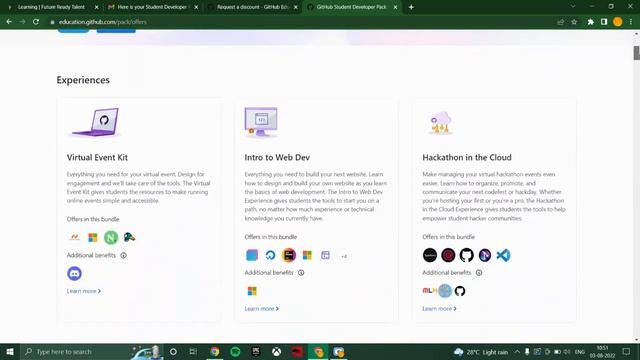The width and height of the screenshot is (640, 360).
Task: Click the blue globe icon in Hackathon additional benefits
Action: tap(445, 291)
